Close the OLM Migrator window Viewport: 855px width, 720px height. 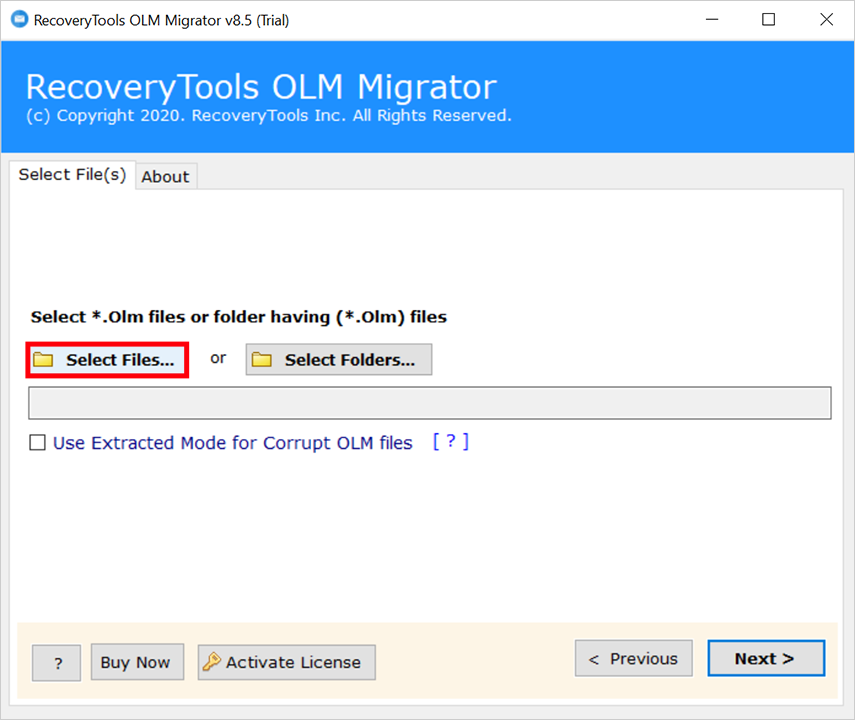pyautogui.click(x=826, y=20)
